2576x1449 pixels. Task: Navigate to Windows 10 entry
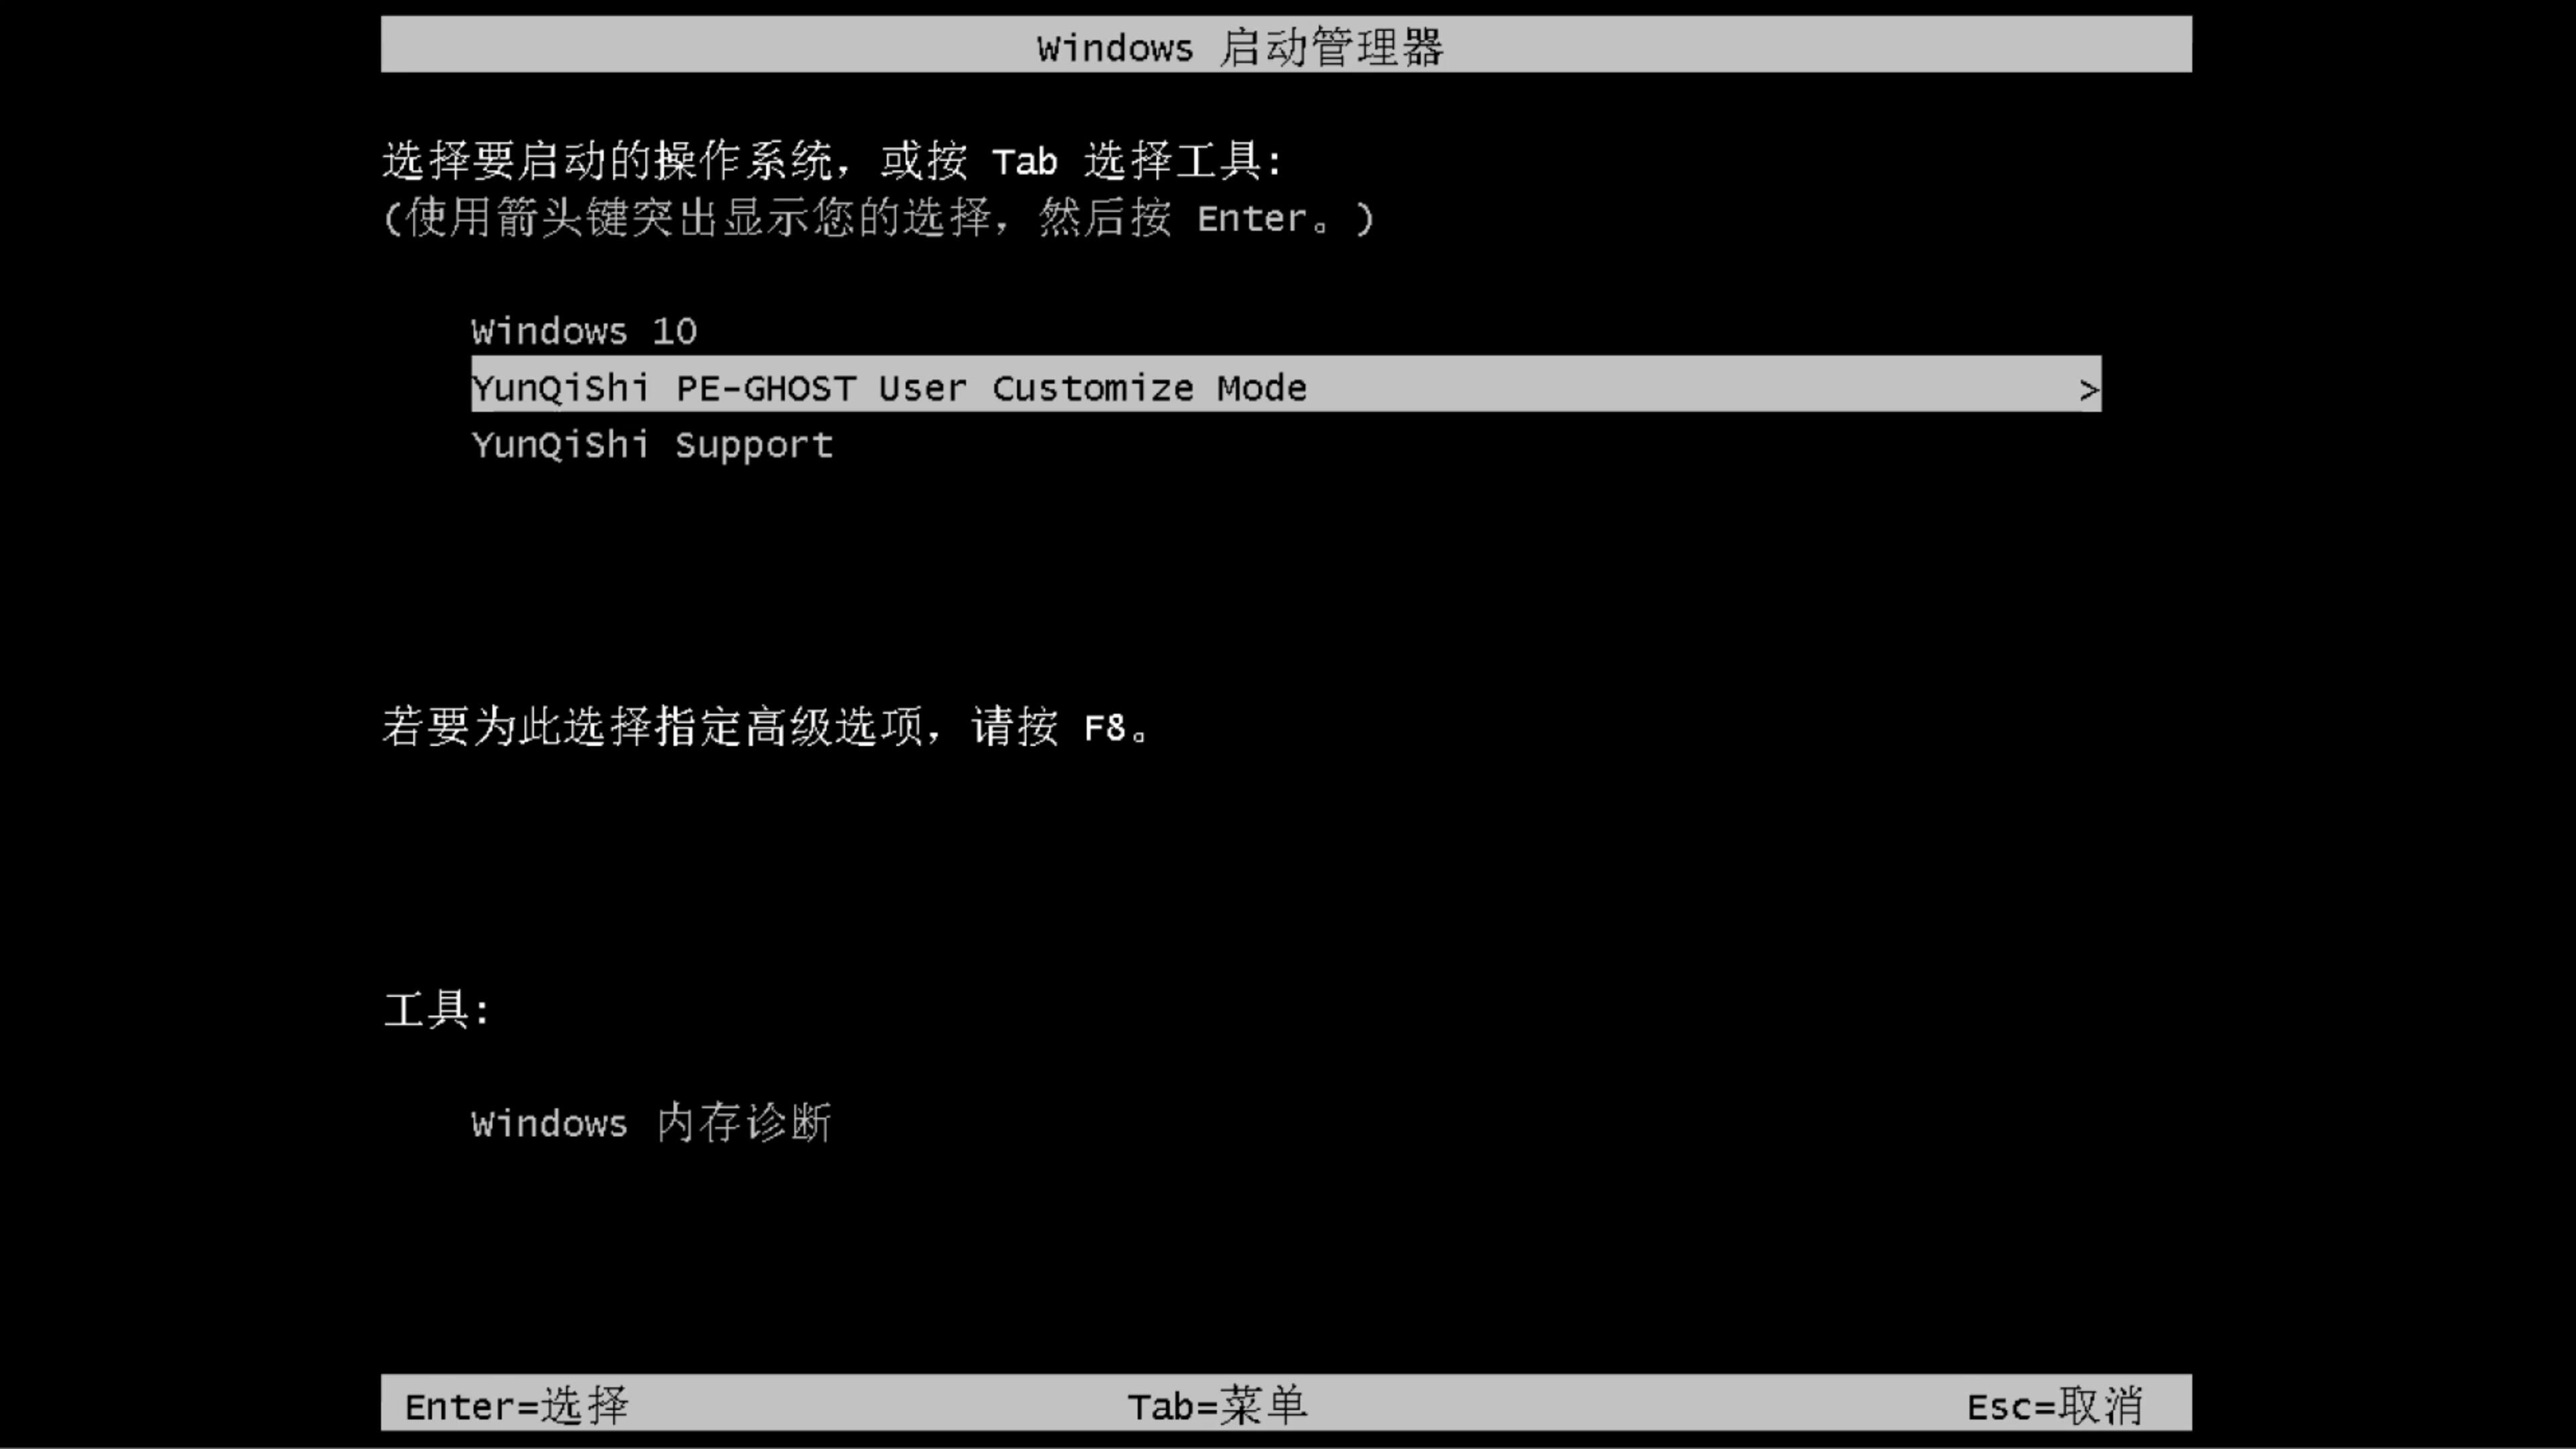(582, 331)
